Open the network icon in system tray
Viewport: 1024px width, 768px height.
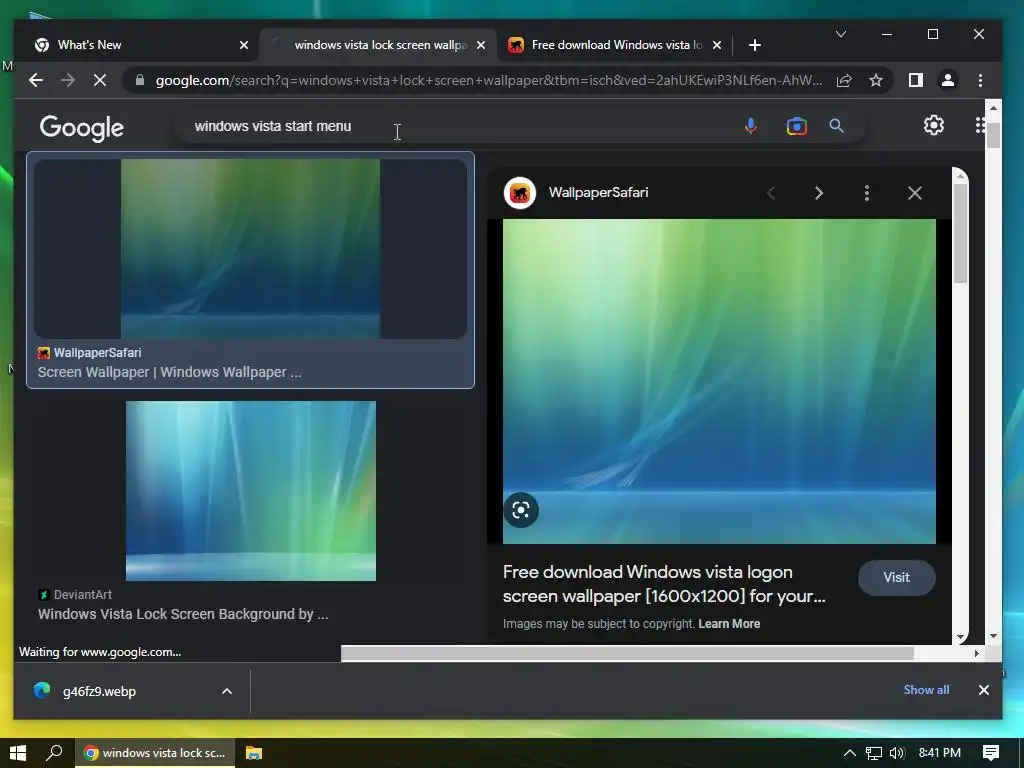[x=874, y=753]
